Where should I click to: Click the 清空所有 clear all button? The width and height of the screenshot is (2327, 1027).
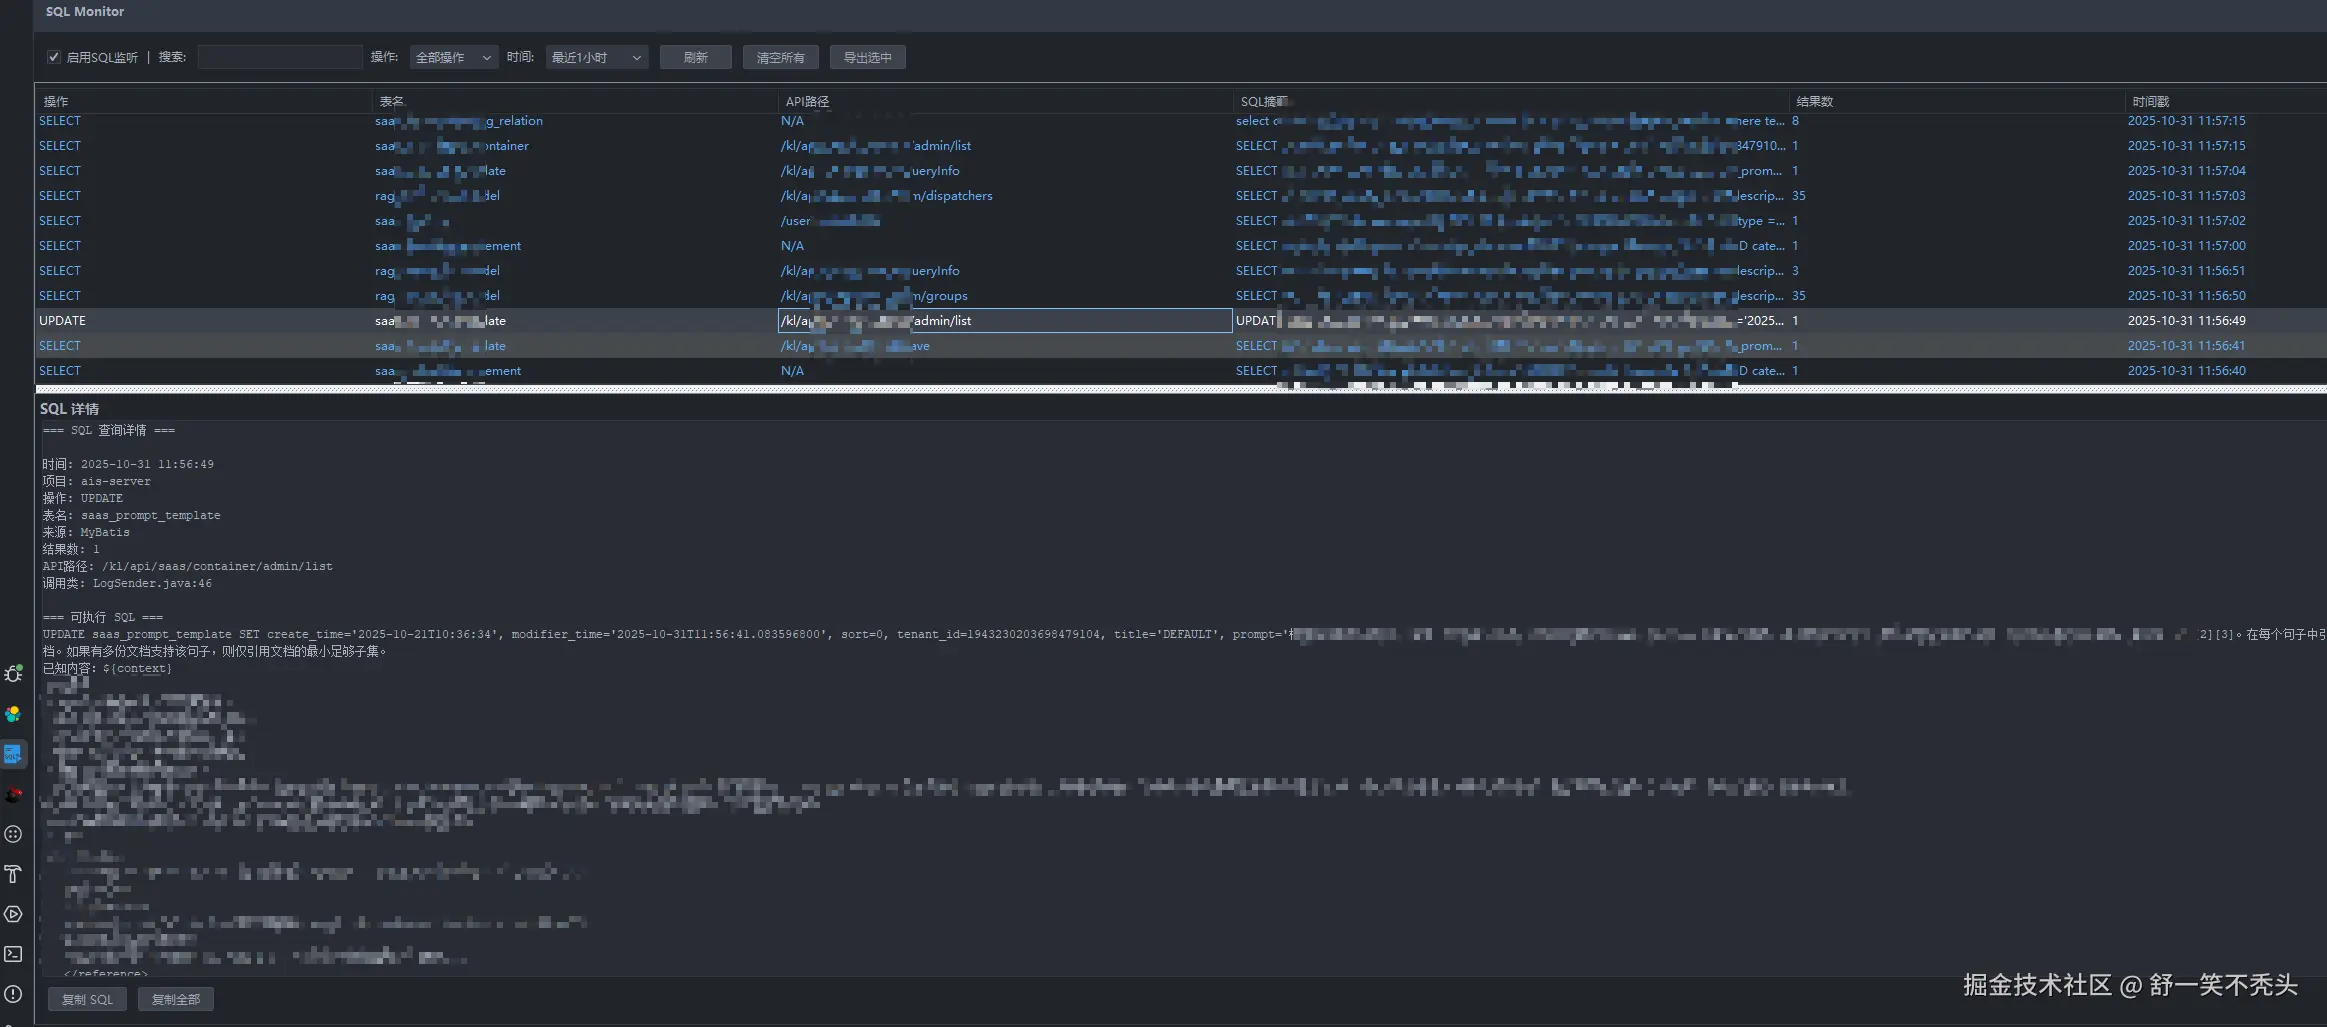coord(780,57)
